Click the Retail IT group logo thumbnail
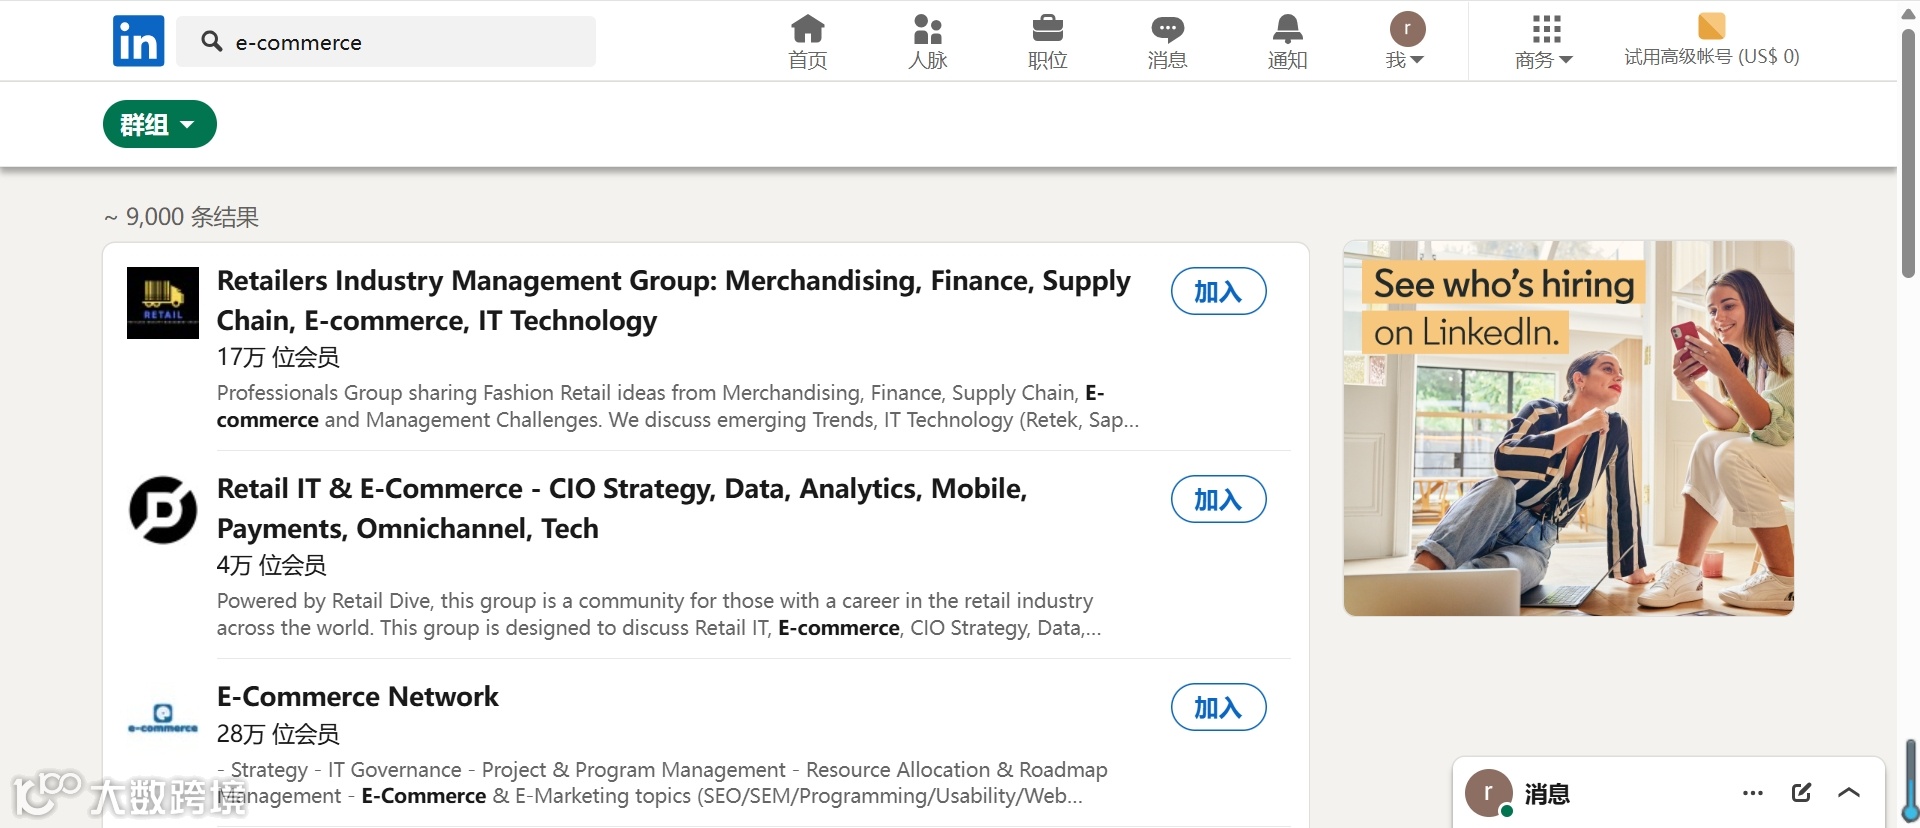This screenshot has height=828, width=1920. pos(163,510)
